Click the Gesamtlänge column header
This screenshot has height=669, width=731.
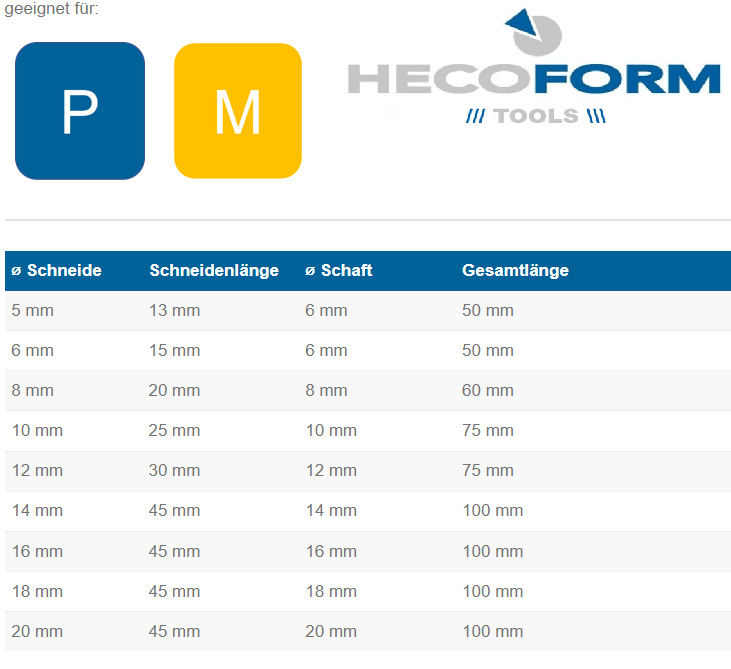click(x=515, y=271)
